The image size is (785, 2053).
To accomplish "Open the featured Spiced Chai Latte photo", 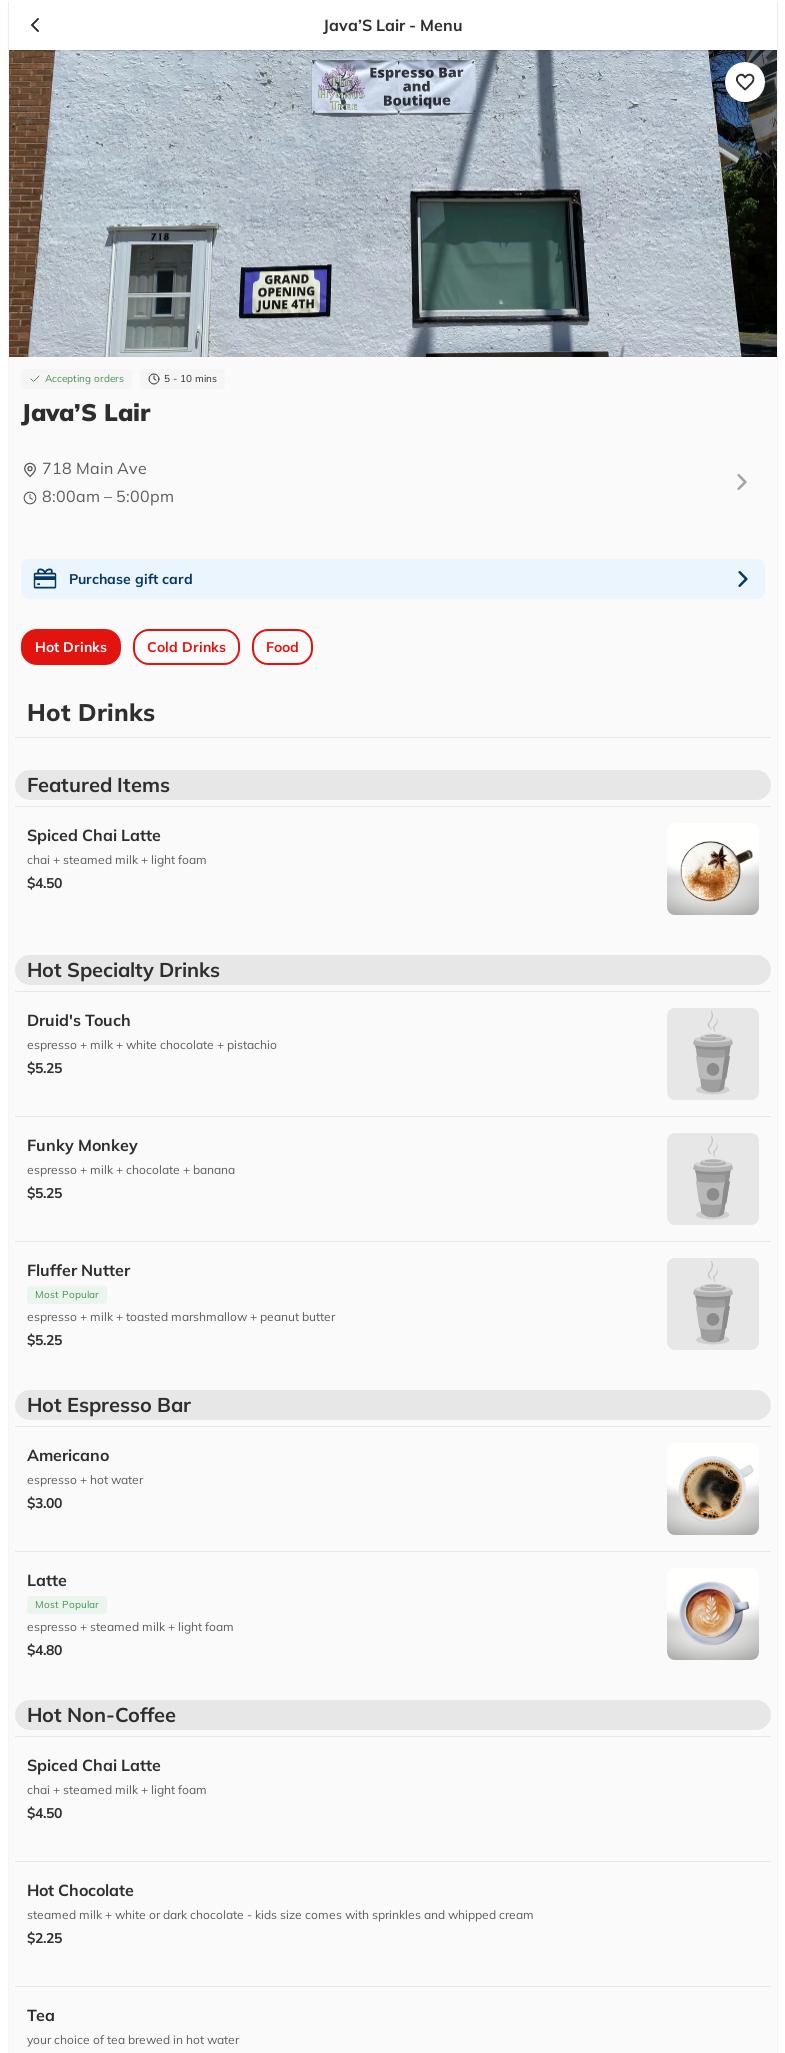I will pyautogui.click(x=712, y=869).
